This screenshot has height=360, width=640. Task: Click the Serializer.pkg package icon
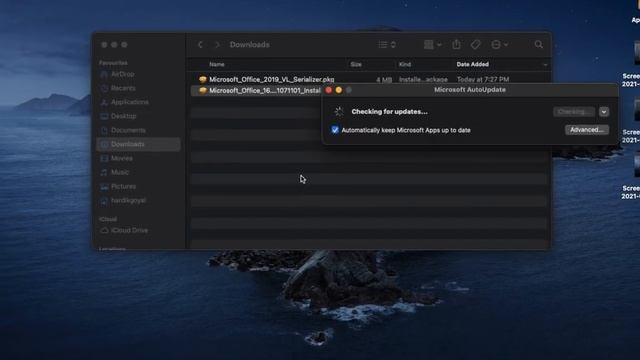coord(202,79)
